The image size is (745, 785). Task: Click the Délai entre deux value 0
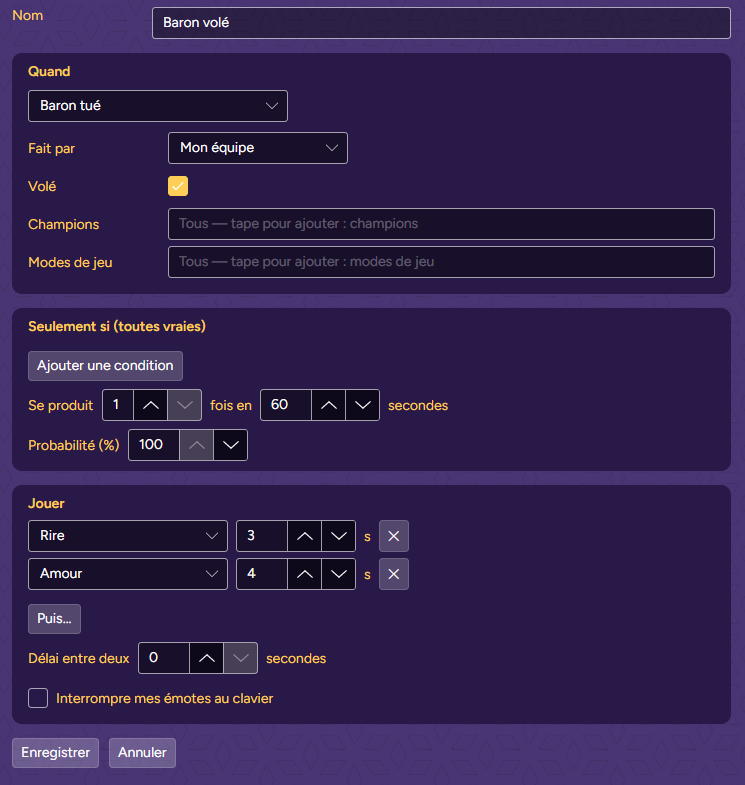point(164,658)
